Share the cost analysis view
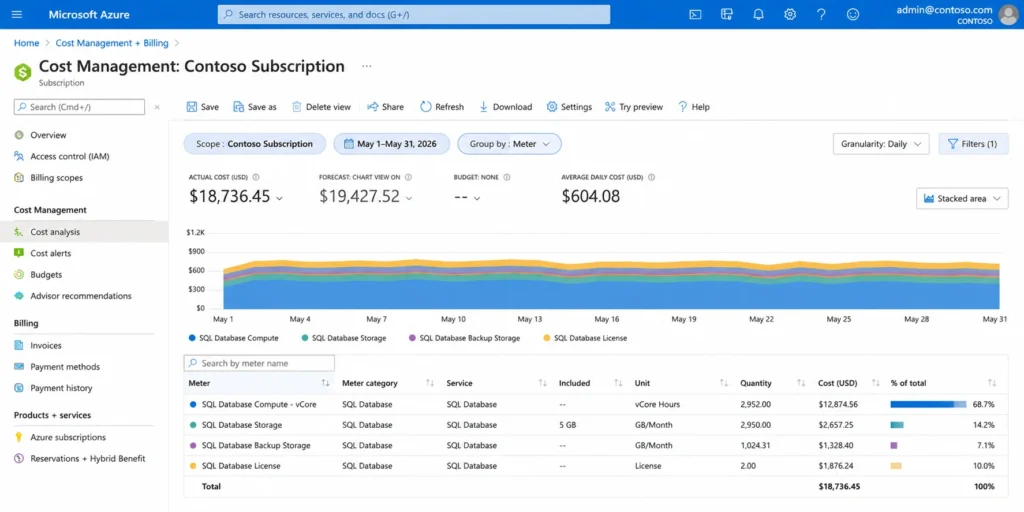 [385, 107]
